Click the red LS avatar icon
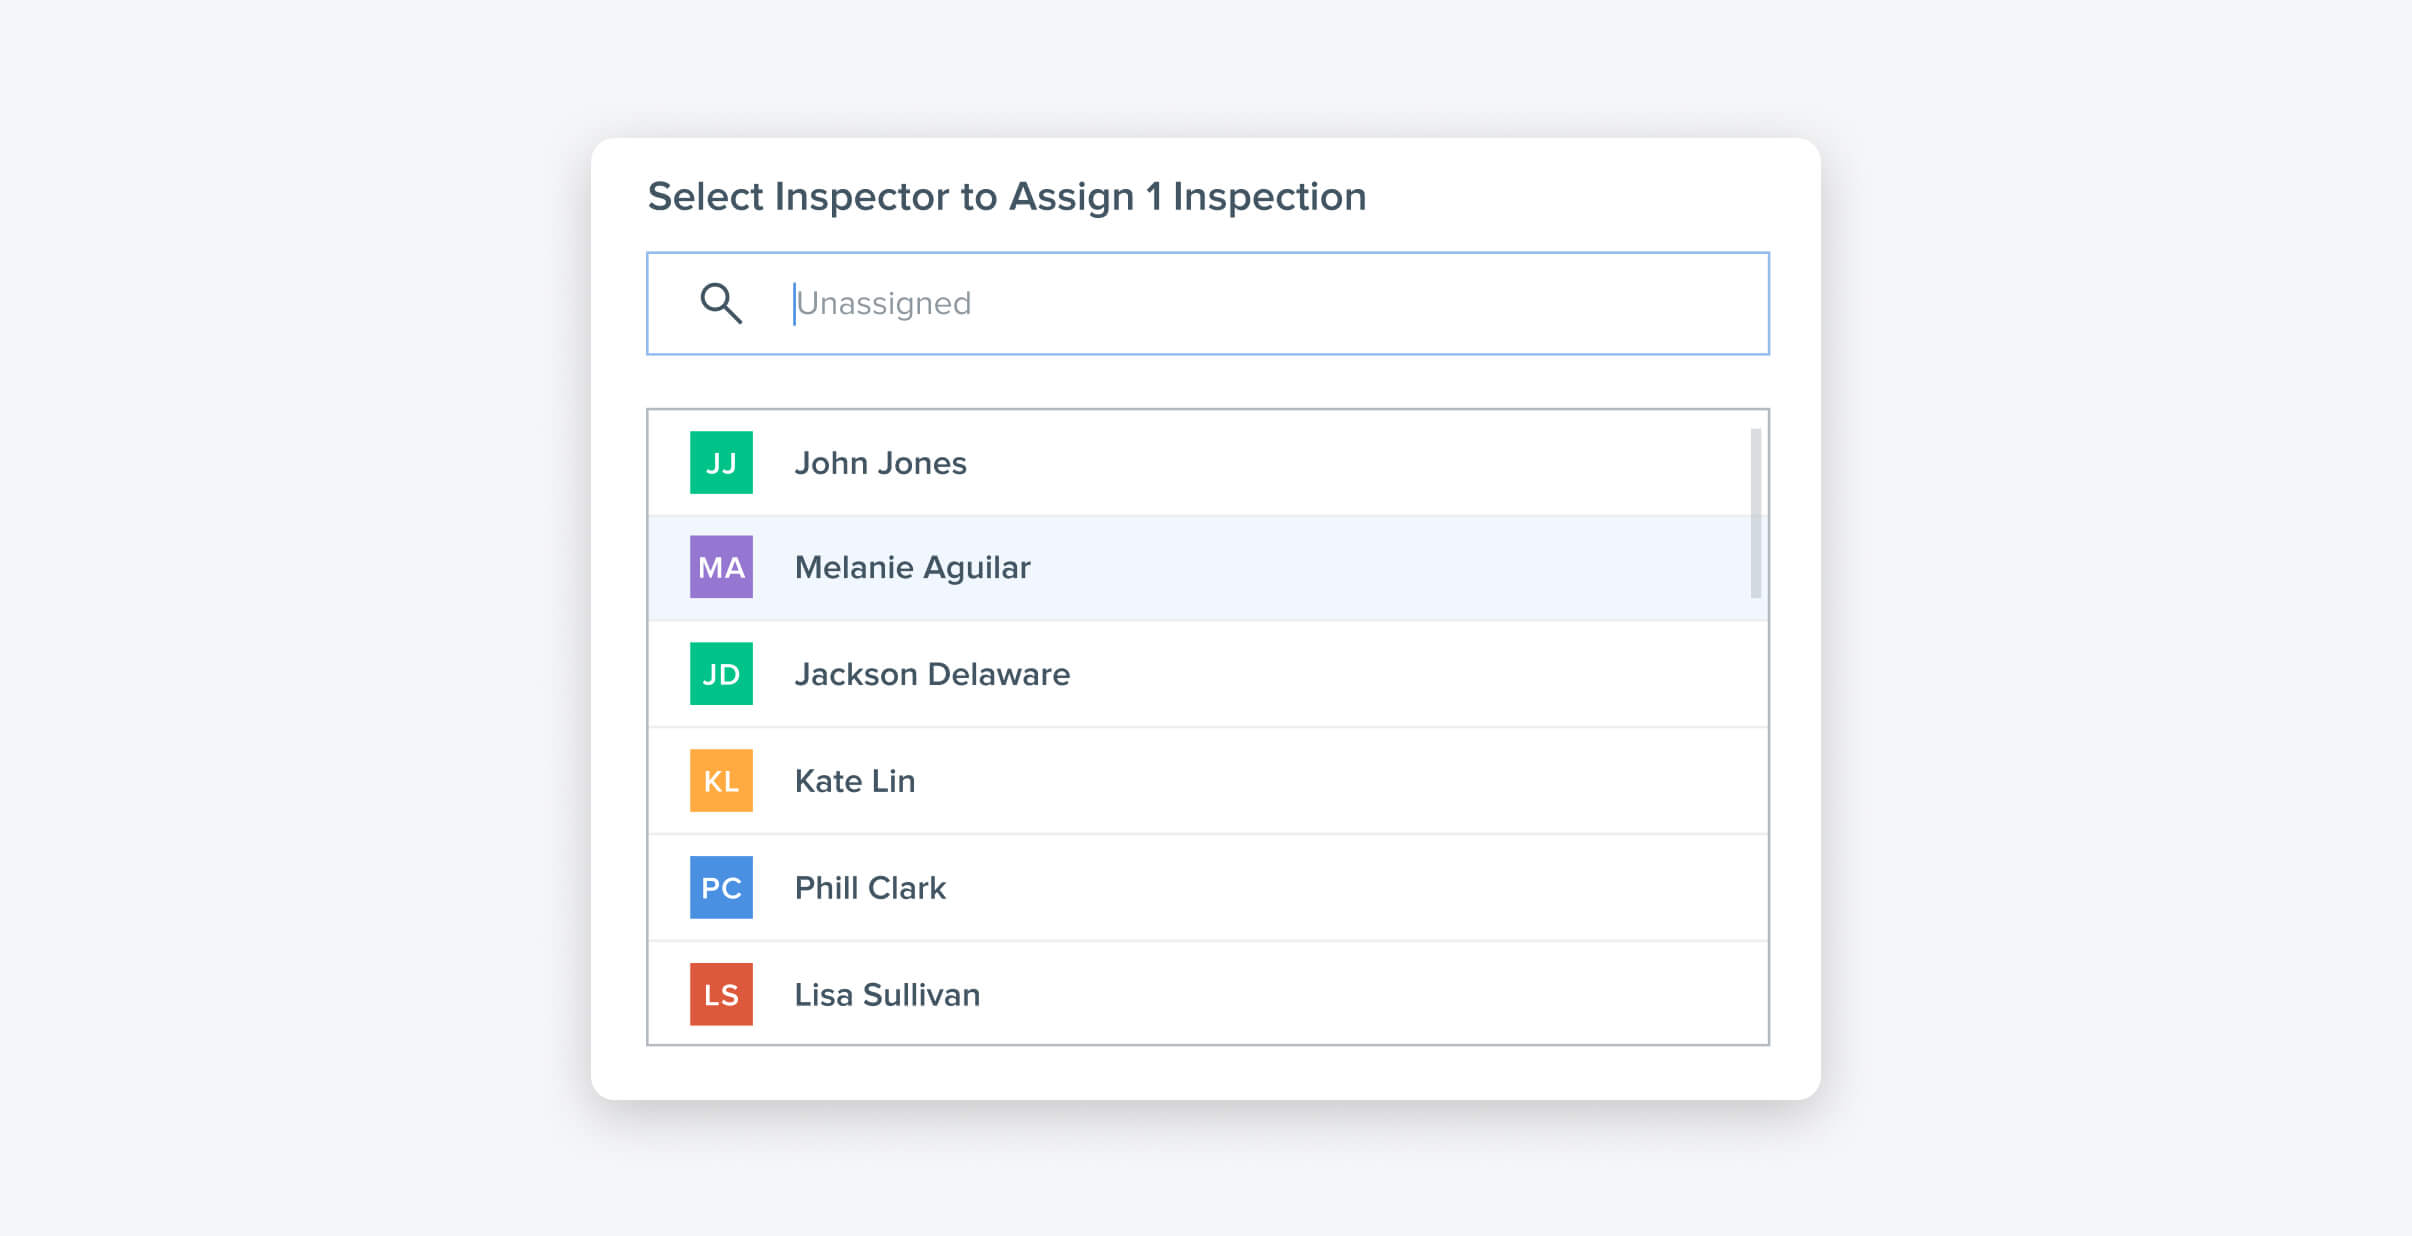The height and width of the screenshot is (1236, 2412). (721, 994)
